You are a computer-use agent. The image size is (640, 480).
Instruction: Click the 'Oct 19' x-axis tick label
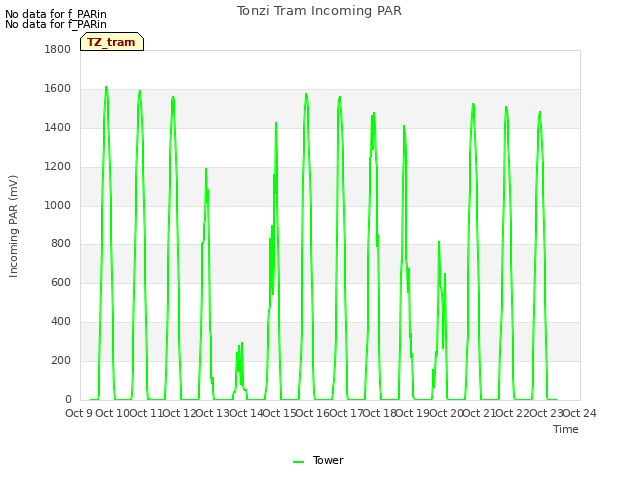click(x=413, y=413)
